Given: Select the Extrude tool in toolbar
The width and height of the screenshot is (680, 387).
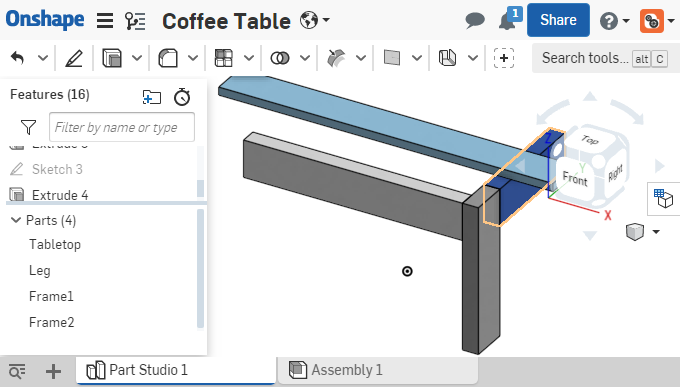Looking at the screenshot, I should coord(112,58).
